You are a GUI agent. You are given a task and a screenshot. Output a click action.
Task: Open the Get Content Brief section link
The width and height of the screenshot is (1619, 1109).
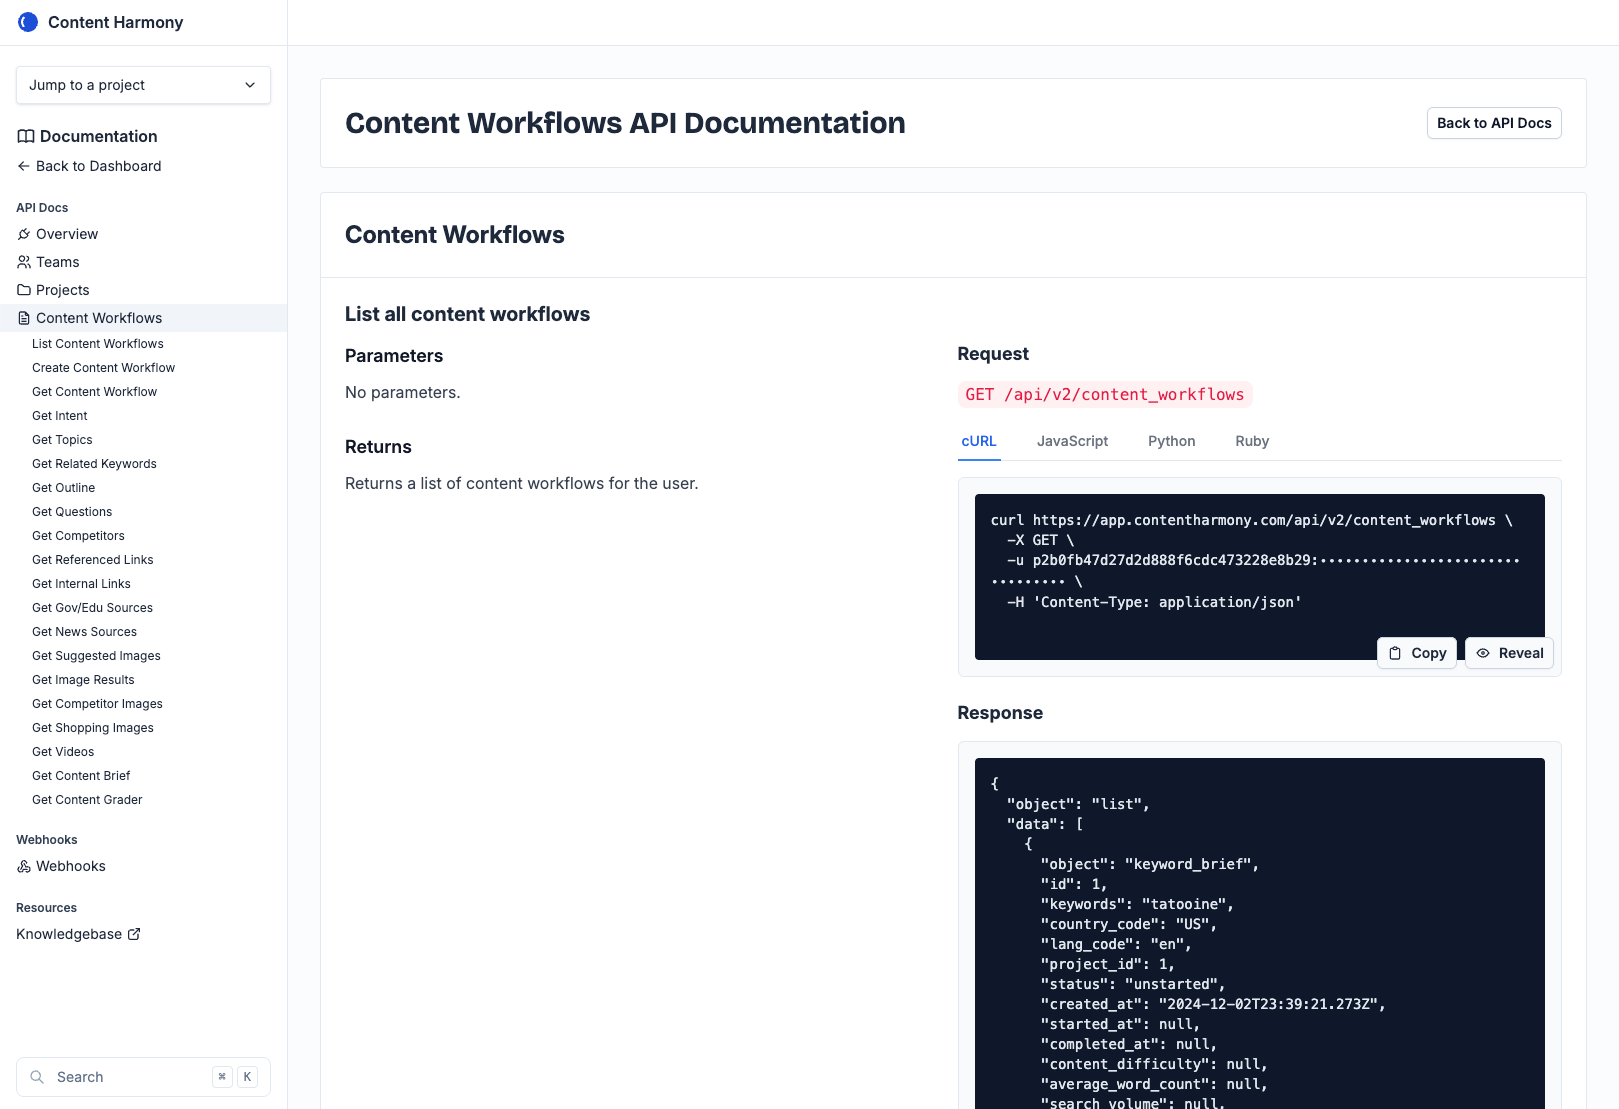coord(81,776)
